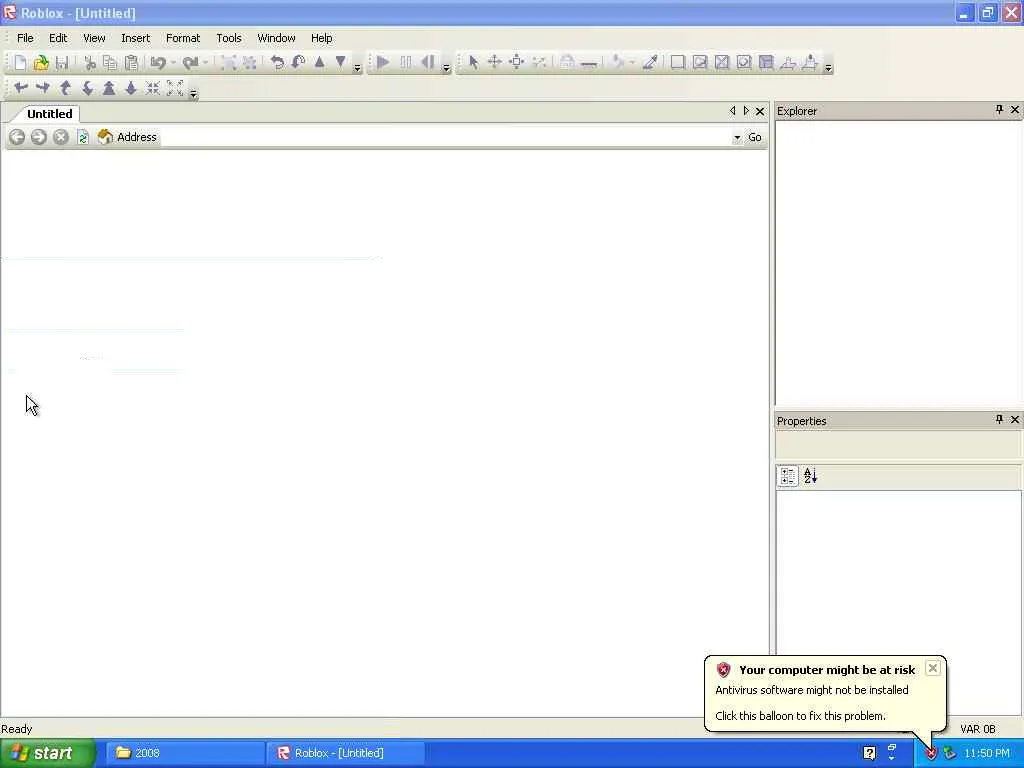The width and height of the screenshot is (1024, 768).
Task: Click the browser Stop button
Action: click(61, 137)
